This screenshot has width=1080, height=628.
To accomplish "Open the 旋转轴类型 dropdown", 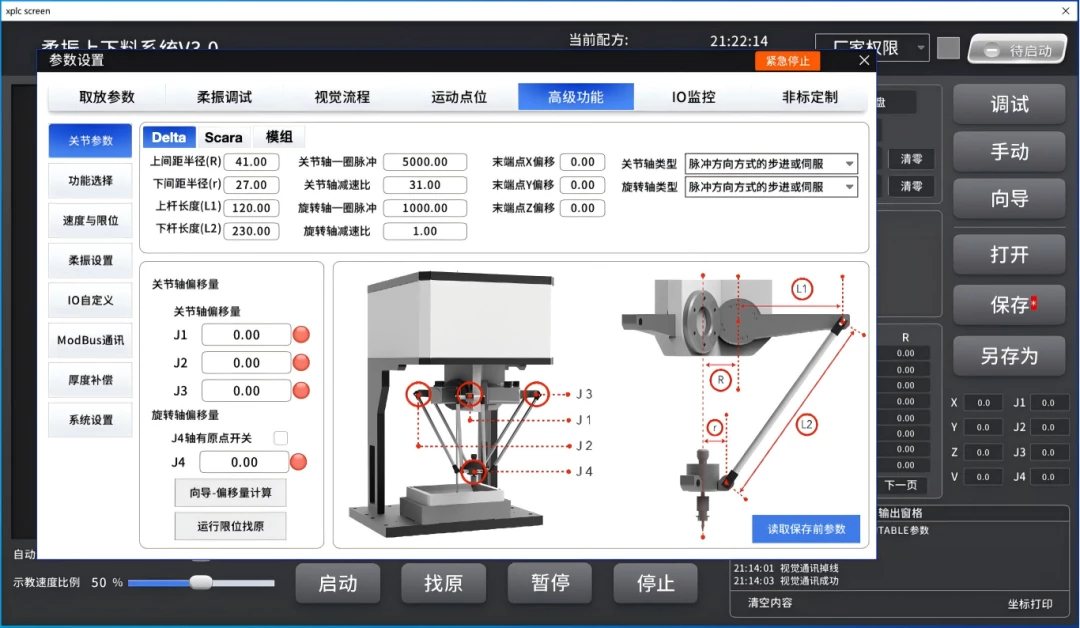I will (771, 187).
